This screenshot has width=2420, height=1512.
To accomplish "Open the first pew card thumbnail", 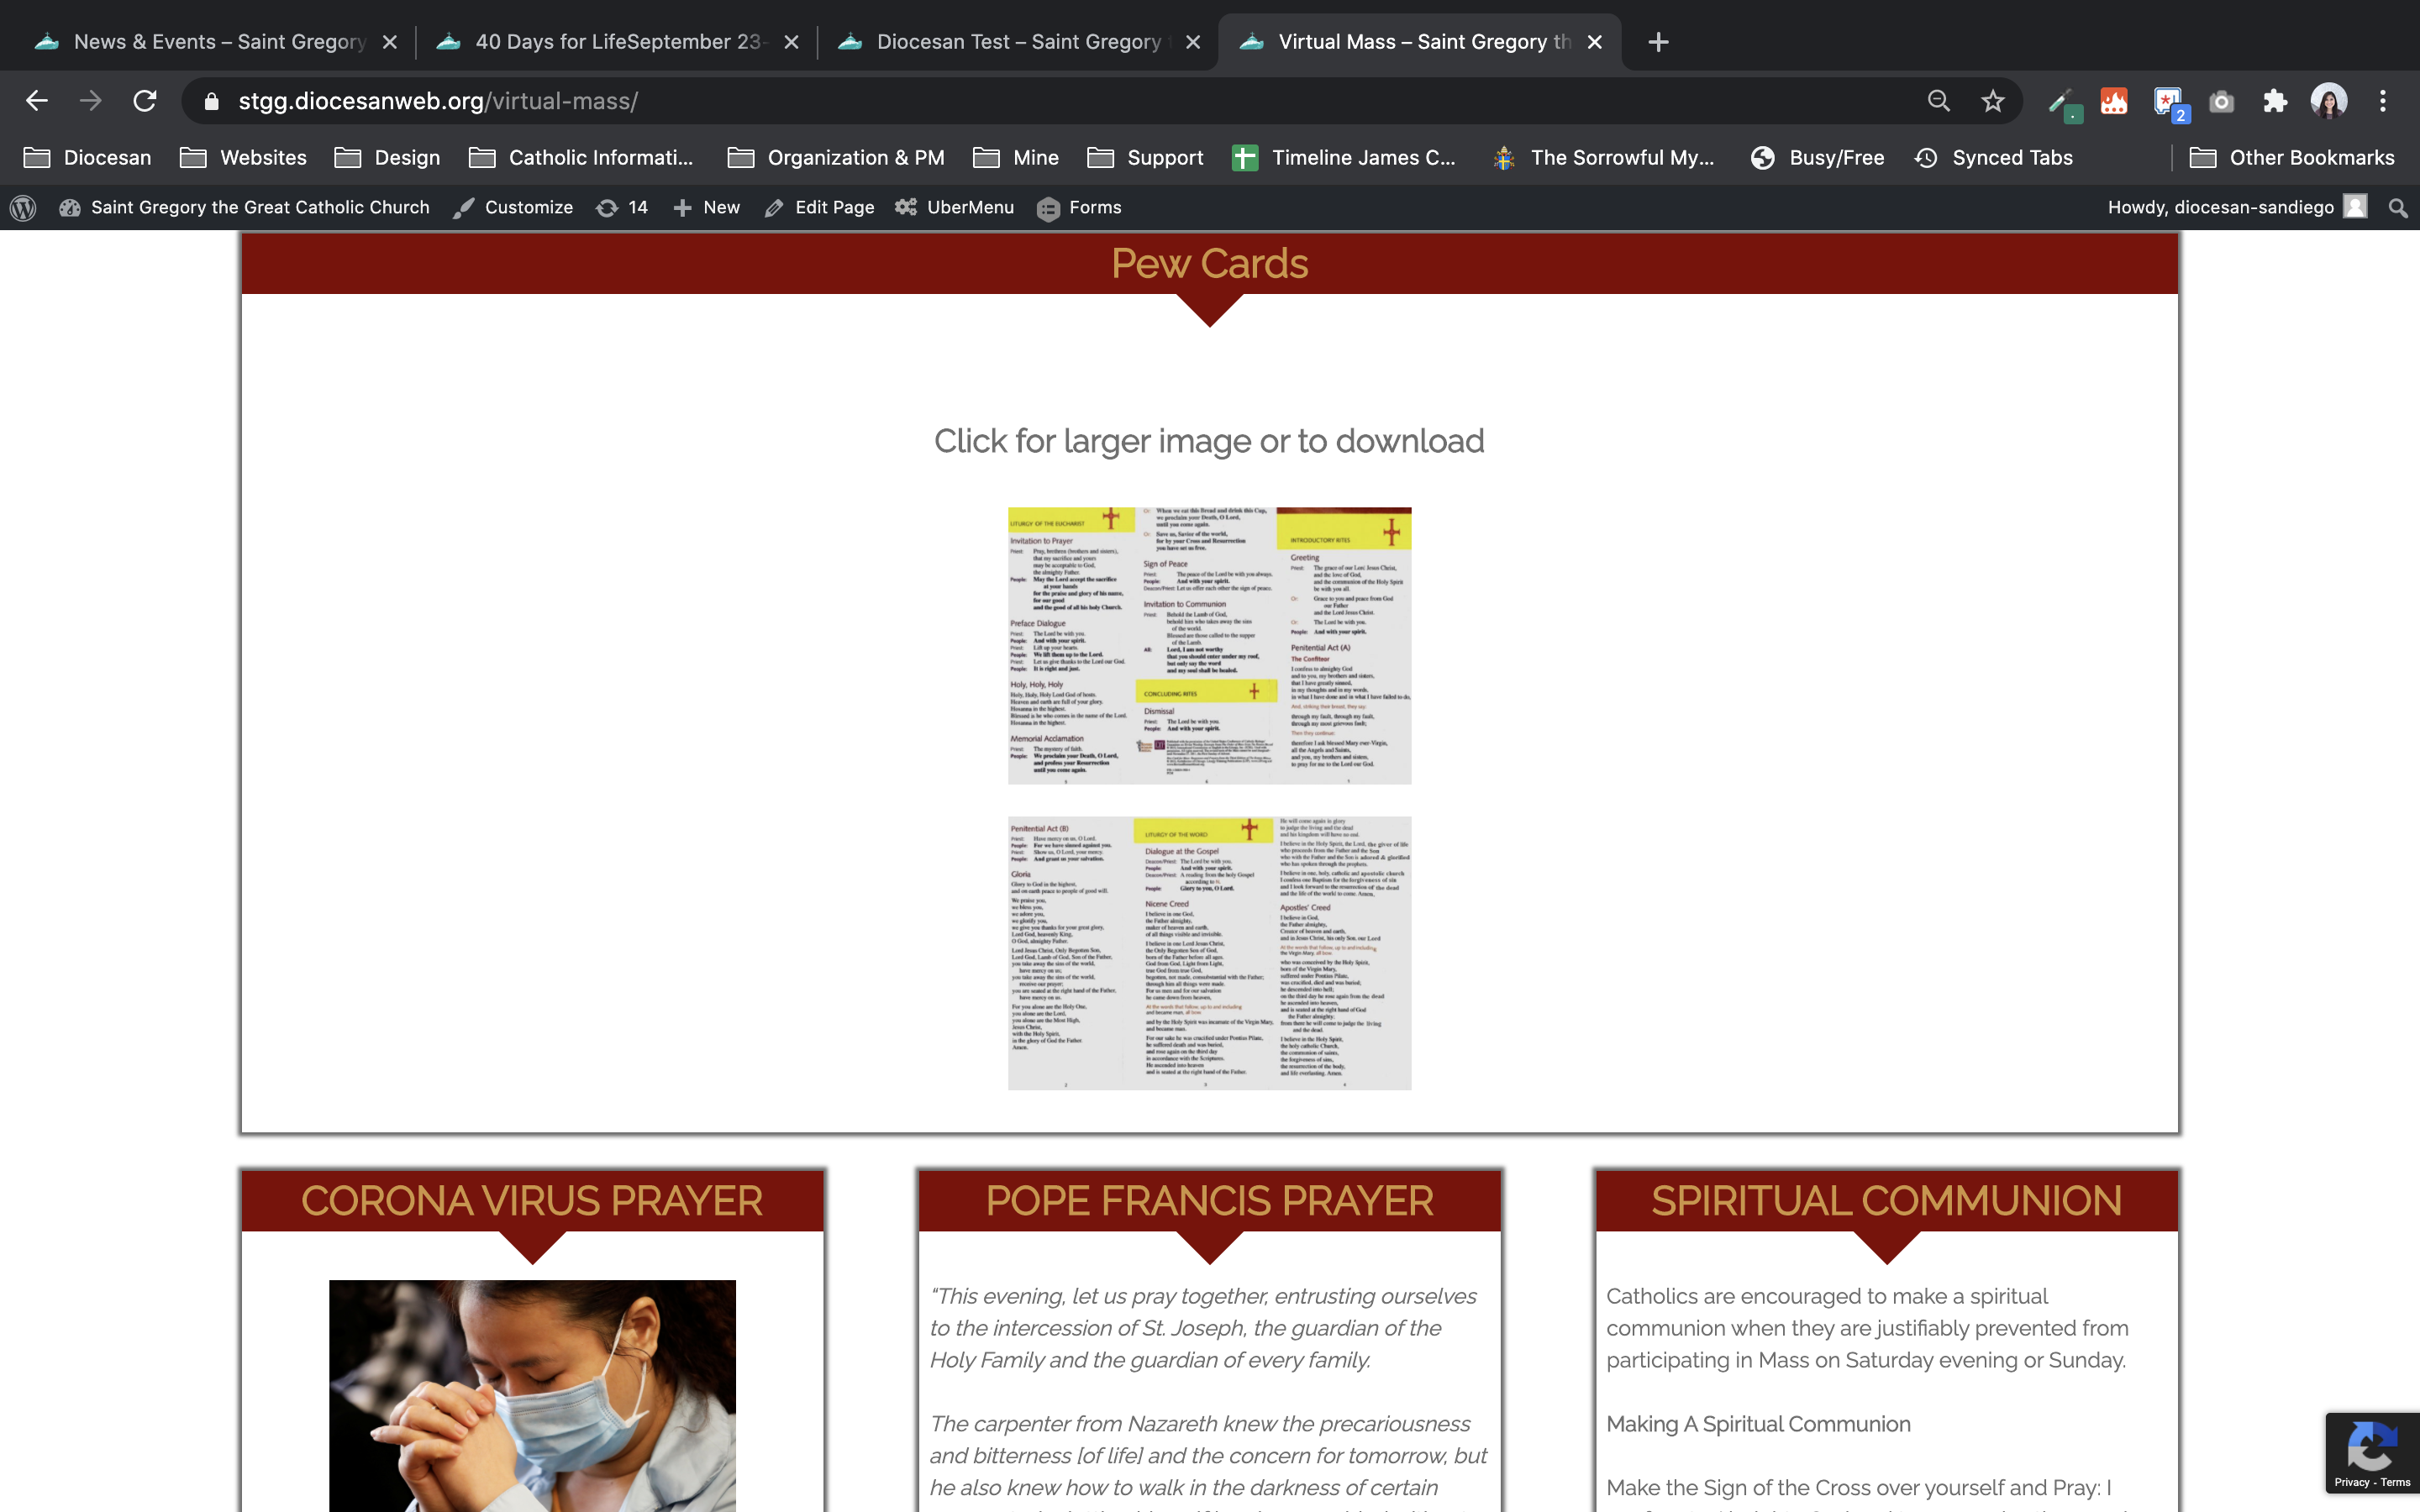I will pyautogui.click(x=1209, y=645).
